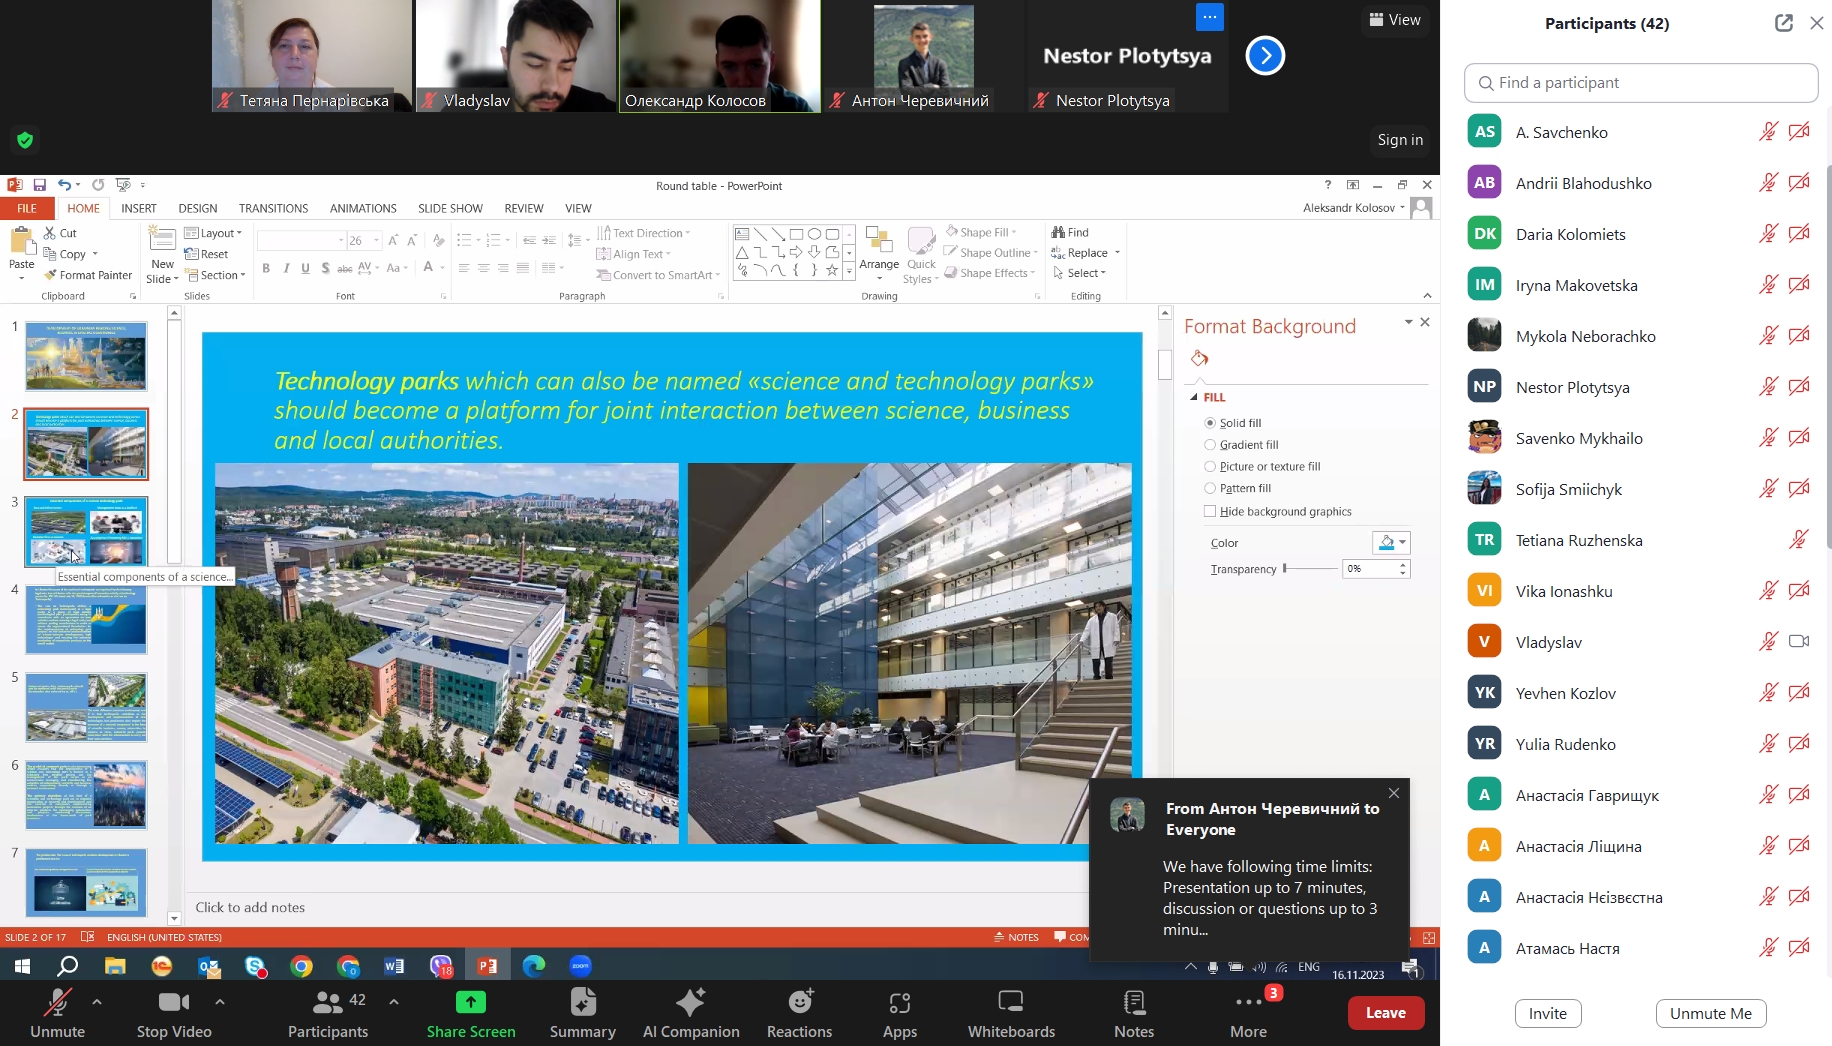Open Reactions menu

(x=799, y=1013)
